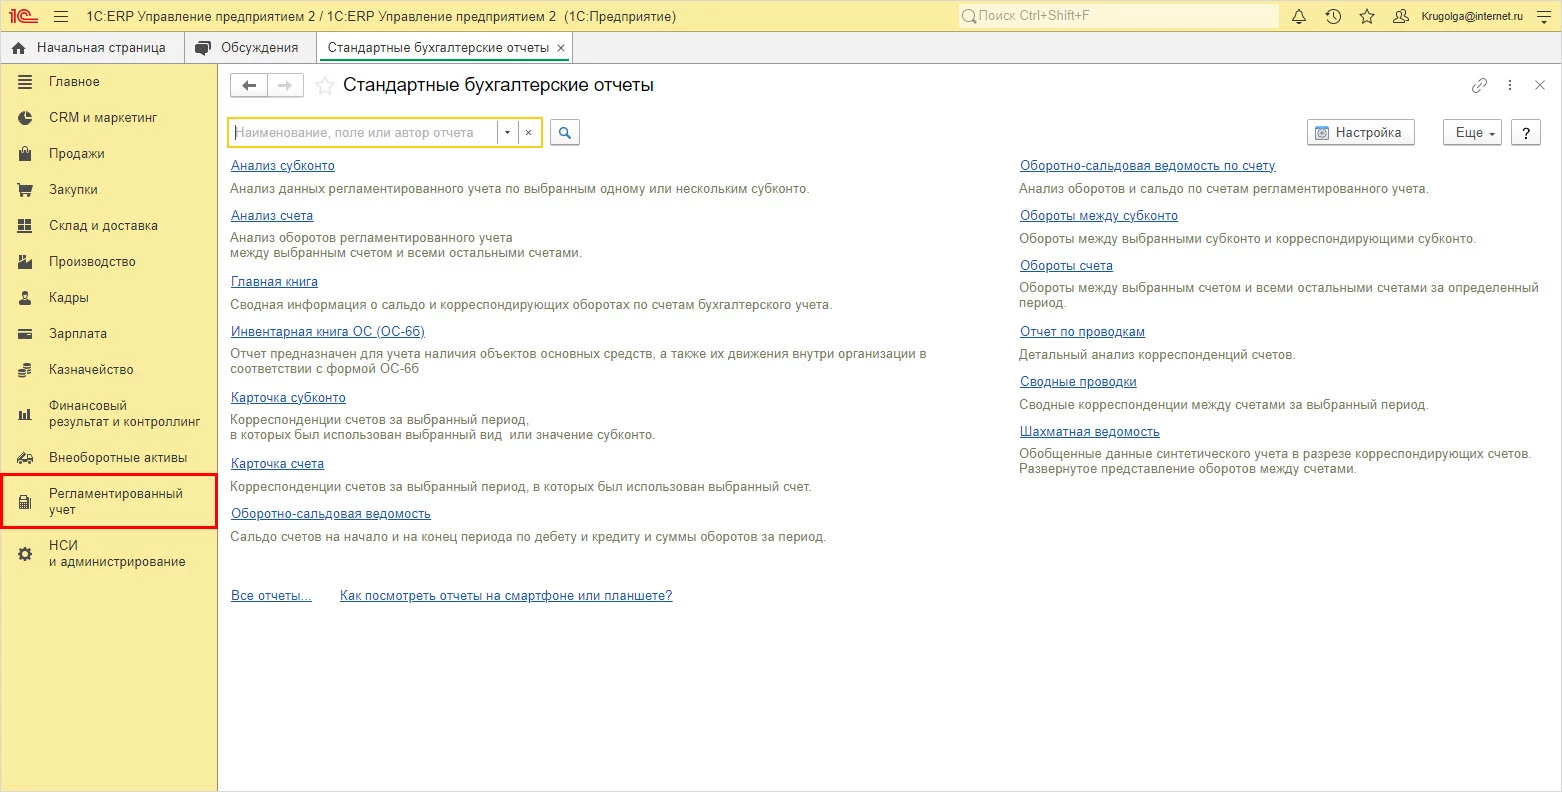Open Настройка button

[x=1360, y=133]
